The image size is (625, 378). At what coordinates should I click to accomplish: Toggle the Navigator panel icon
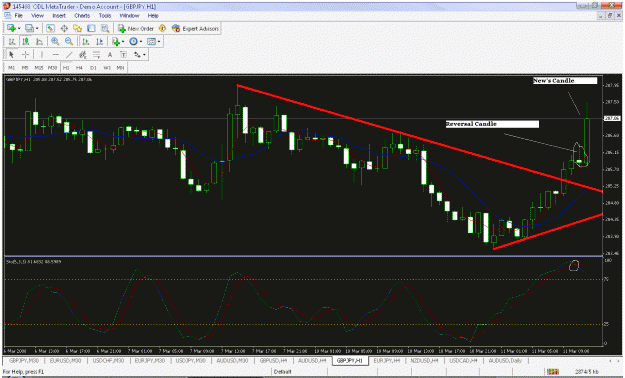tap(77, 28)
